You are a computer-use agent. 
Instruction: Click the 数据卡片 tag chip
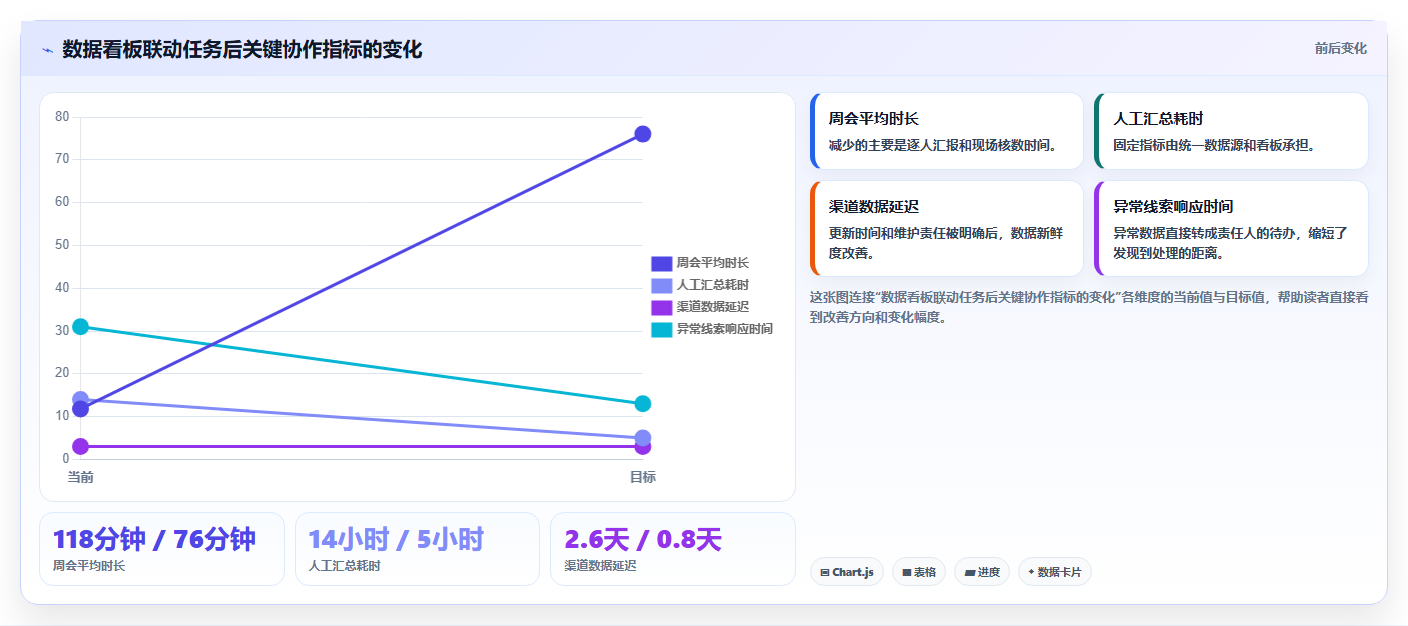point(1054,572)
